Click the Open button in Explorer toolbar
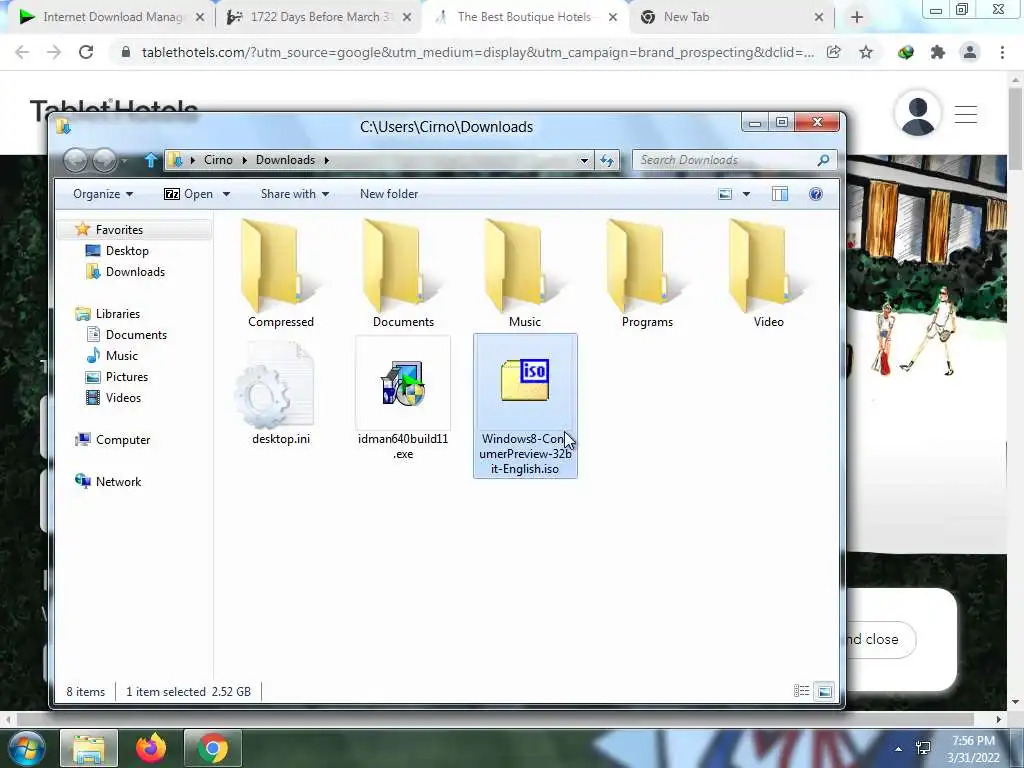The width and height of the screenshot is (1024, 768). [x=188, y=194]
